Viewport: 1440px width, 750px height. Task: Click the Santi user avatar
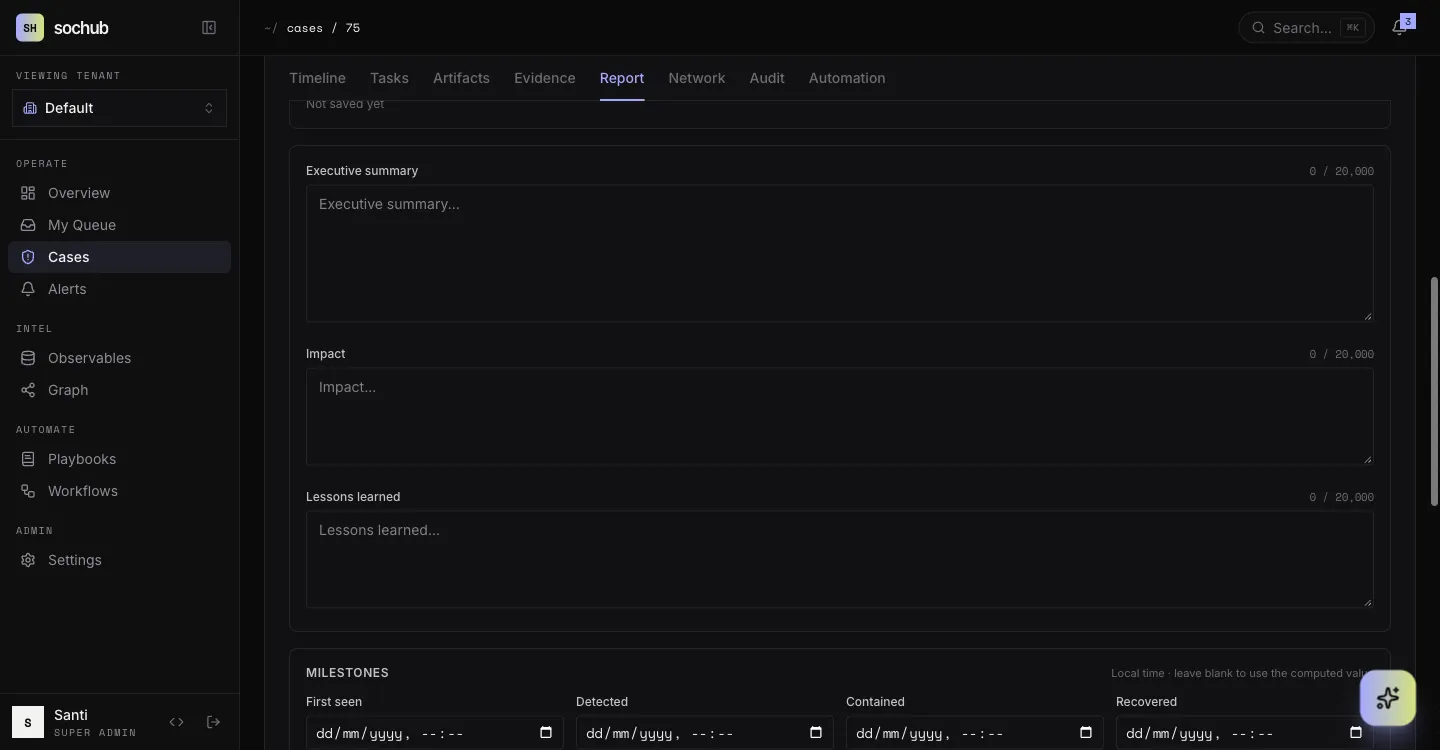[28, 722]
